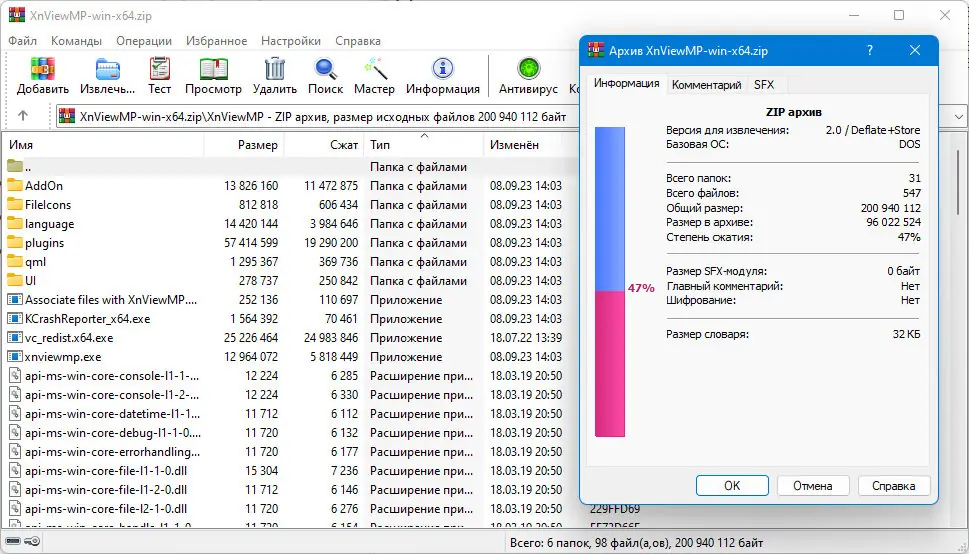Screen dimensions: 969x554
Task: Open the Поиск (Find) magnifier tool
Action: pos(325,68)
